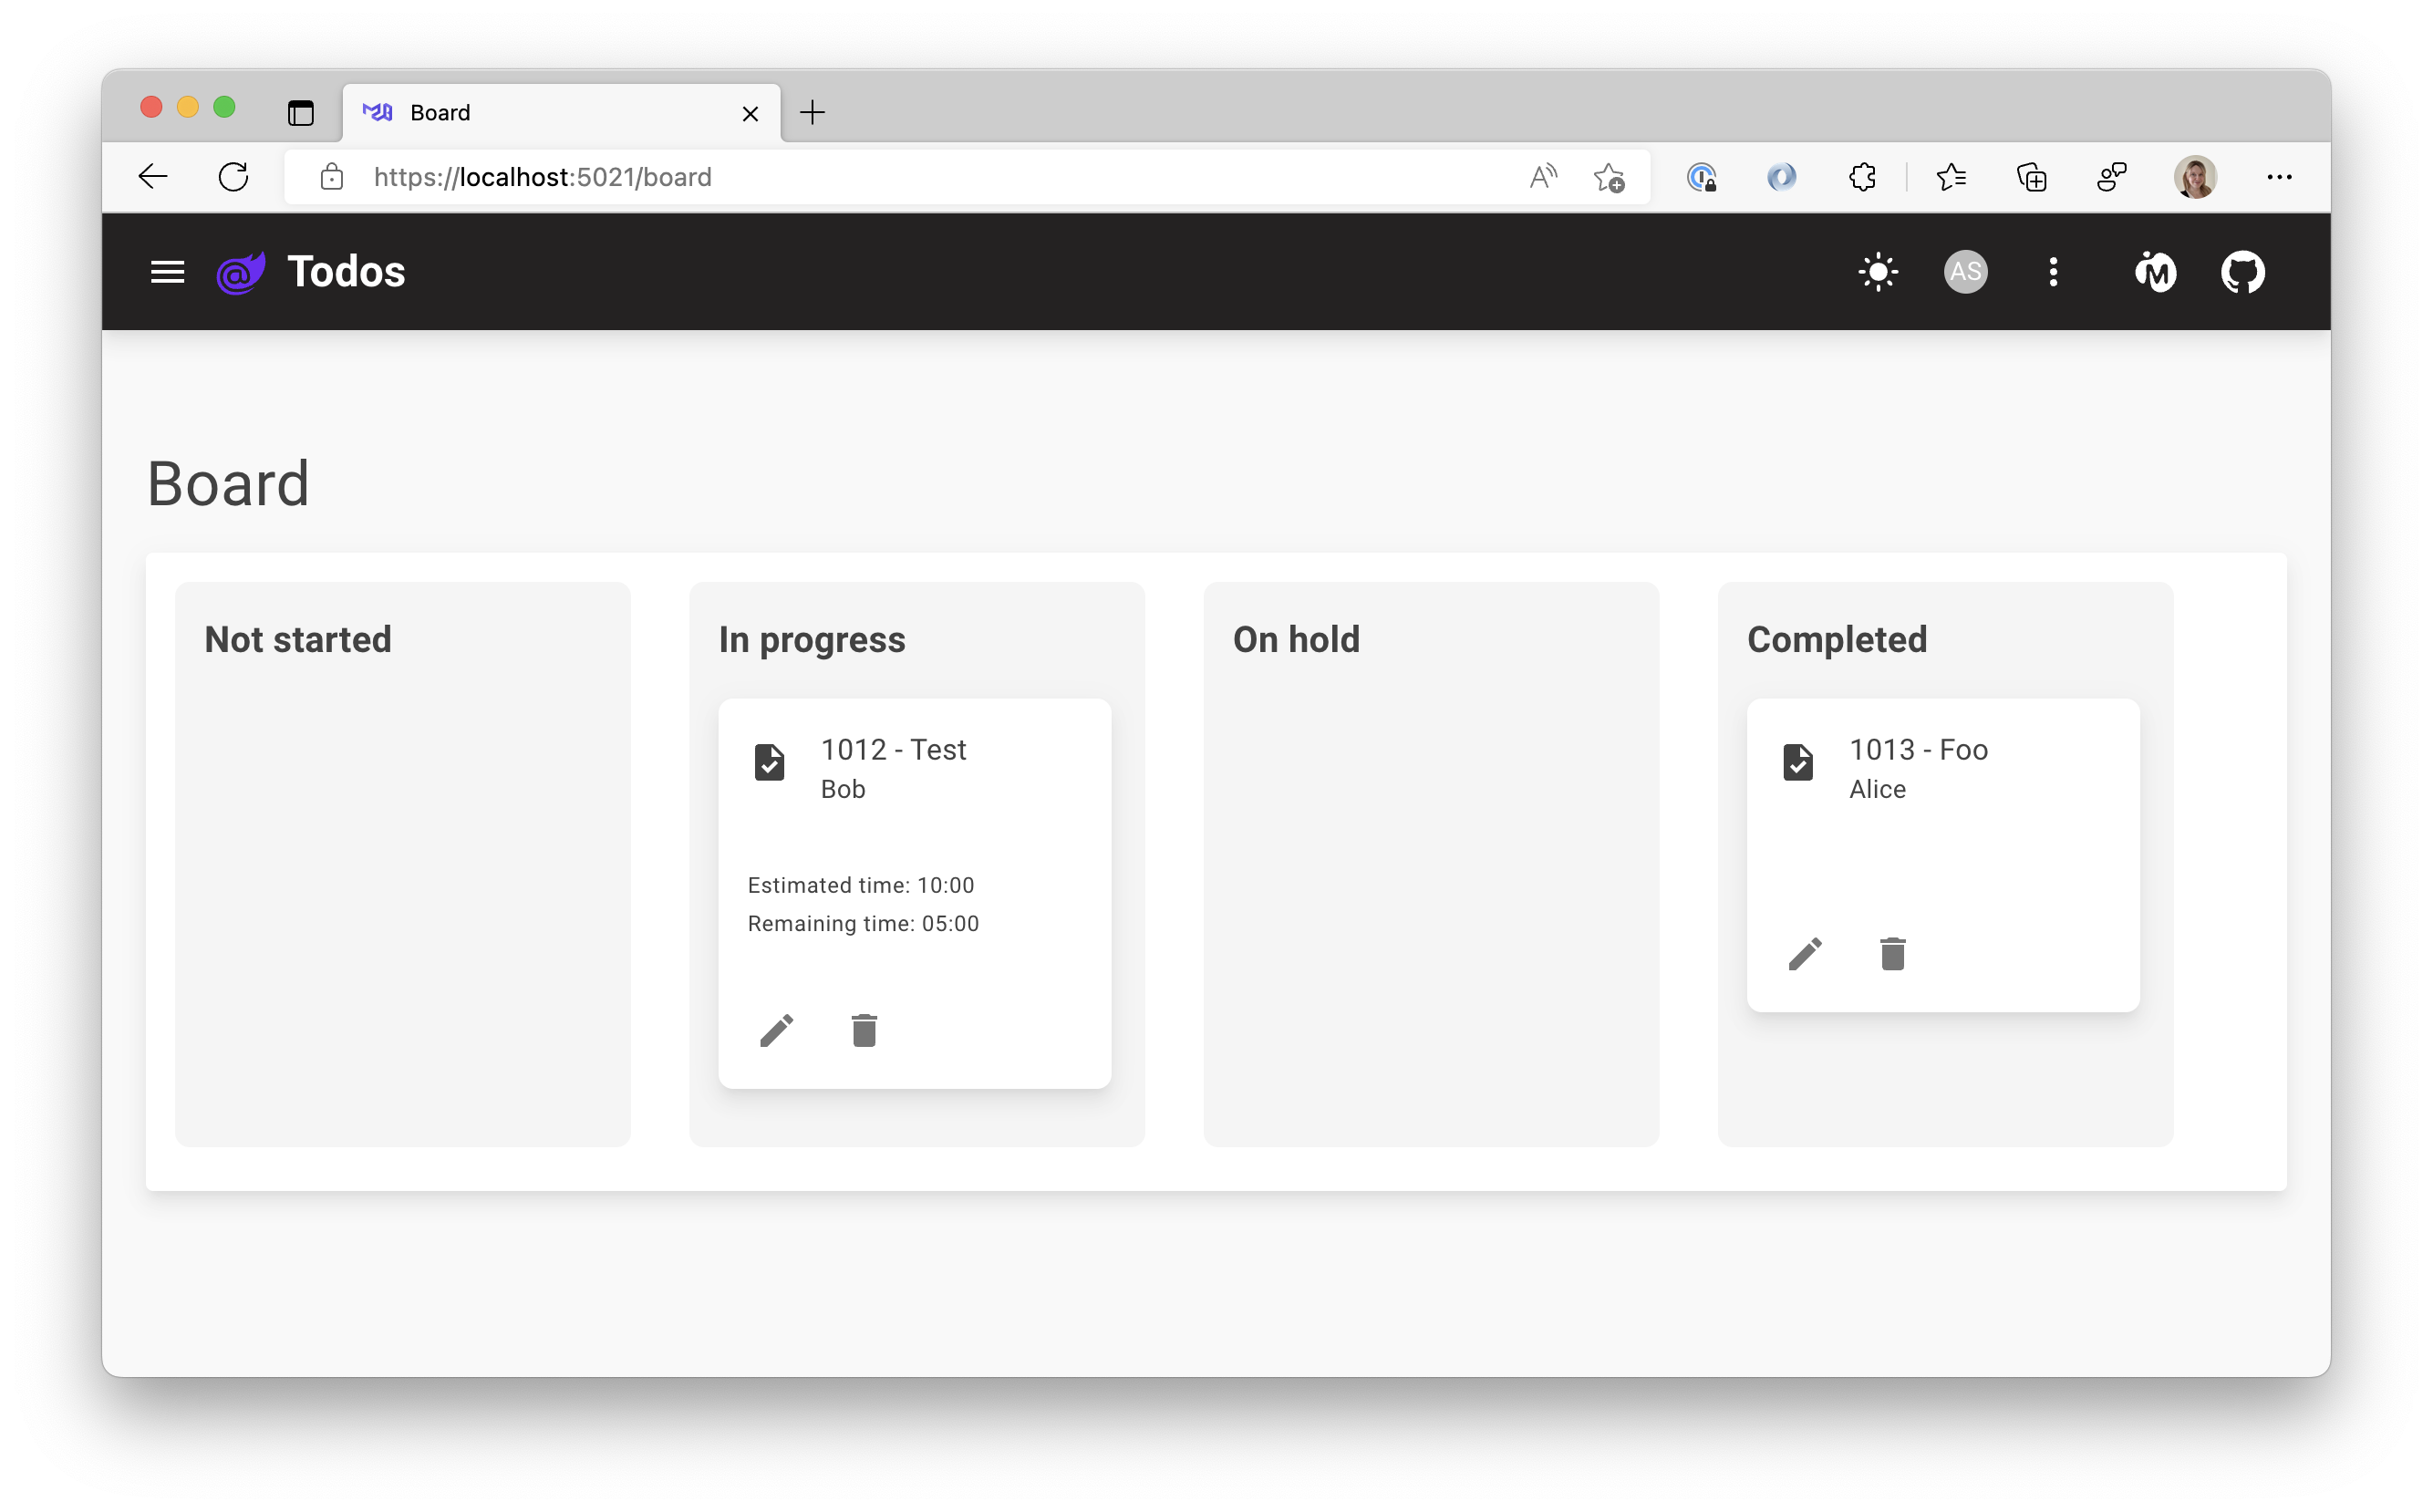This screenshot has height=1512, width=2433.
Task: Reload the page in browser
Action: click(x=233, y=177)
